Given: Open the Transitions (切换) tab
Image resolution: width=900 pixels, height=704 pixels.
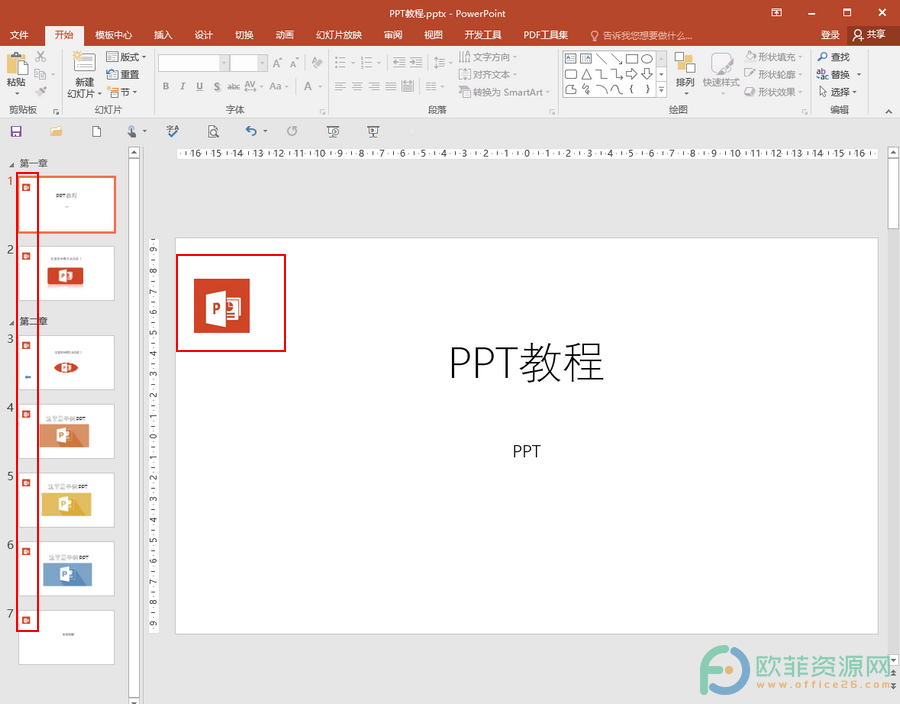Looking at the screenshot, I should point(244,35).
